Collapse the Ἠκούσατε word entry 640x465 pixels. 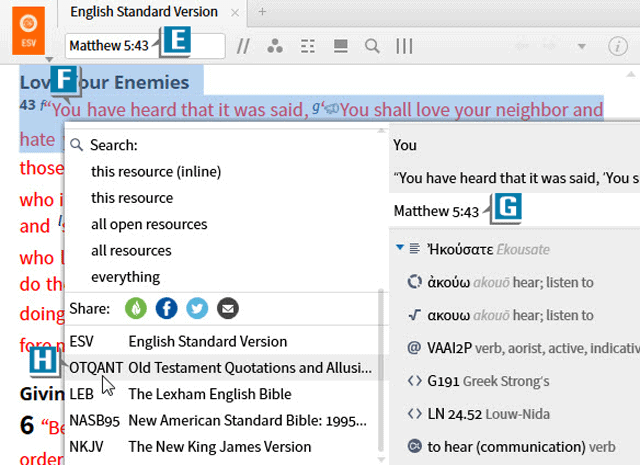click(x=400, y=248)
